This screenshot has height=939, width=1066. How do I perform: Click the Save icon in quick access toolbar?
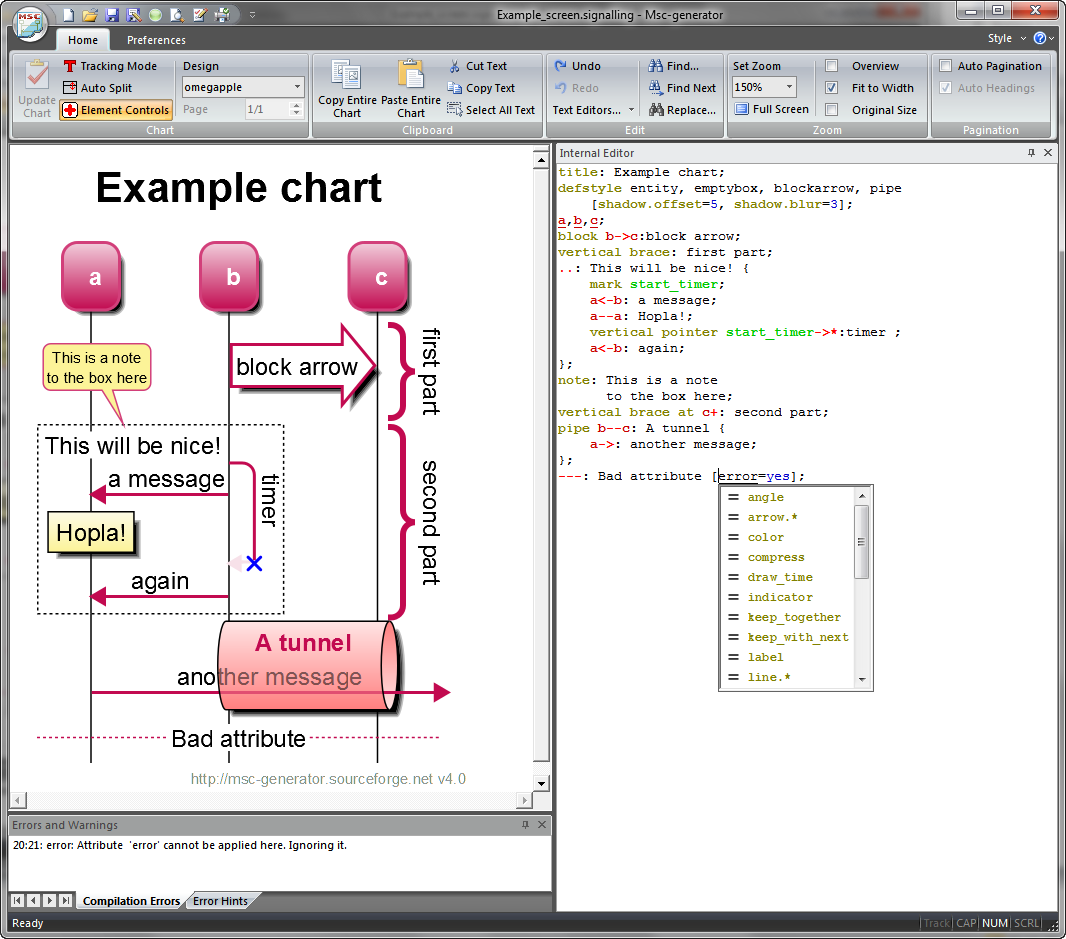point(112,15)
